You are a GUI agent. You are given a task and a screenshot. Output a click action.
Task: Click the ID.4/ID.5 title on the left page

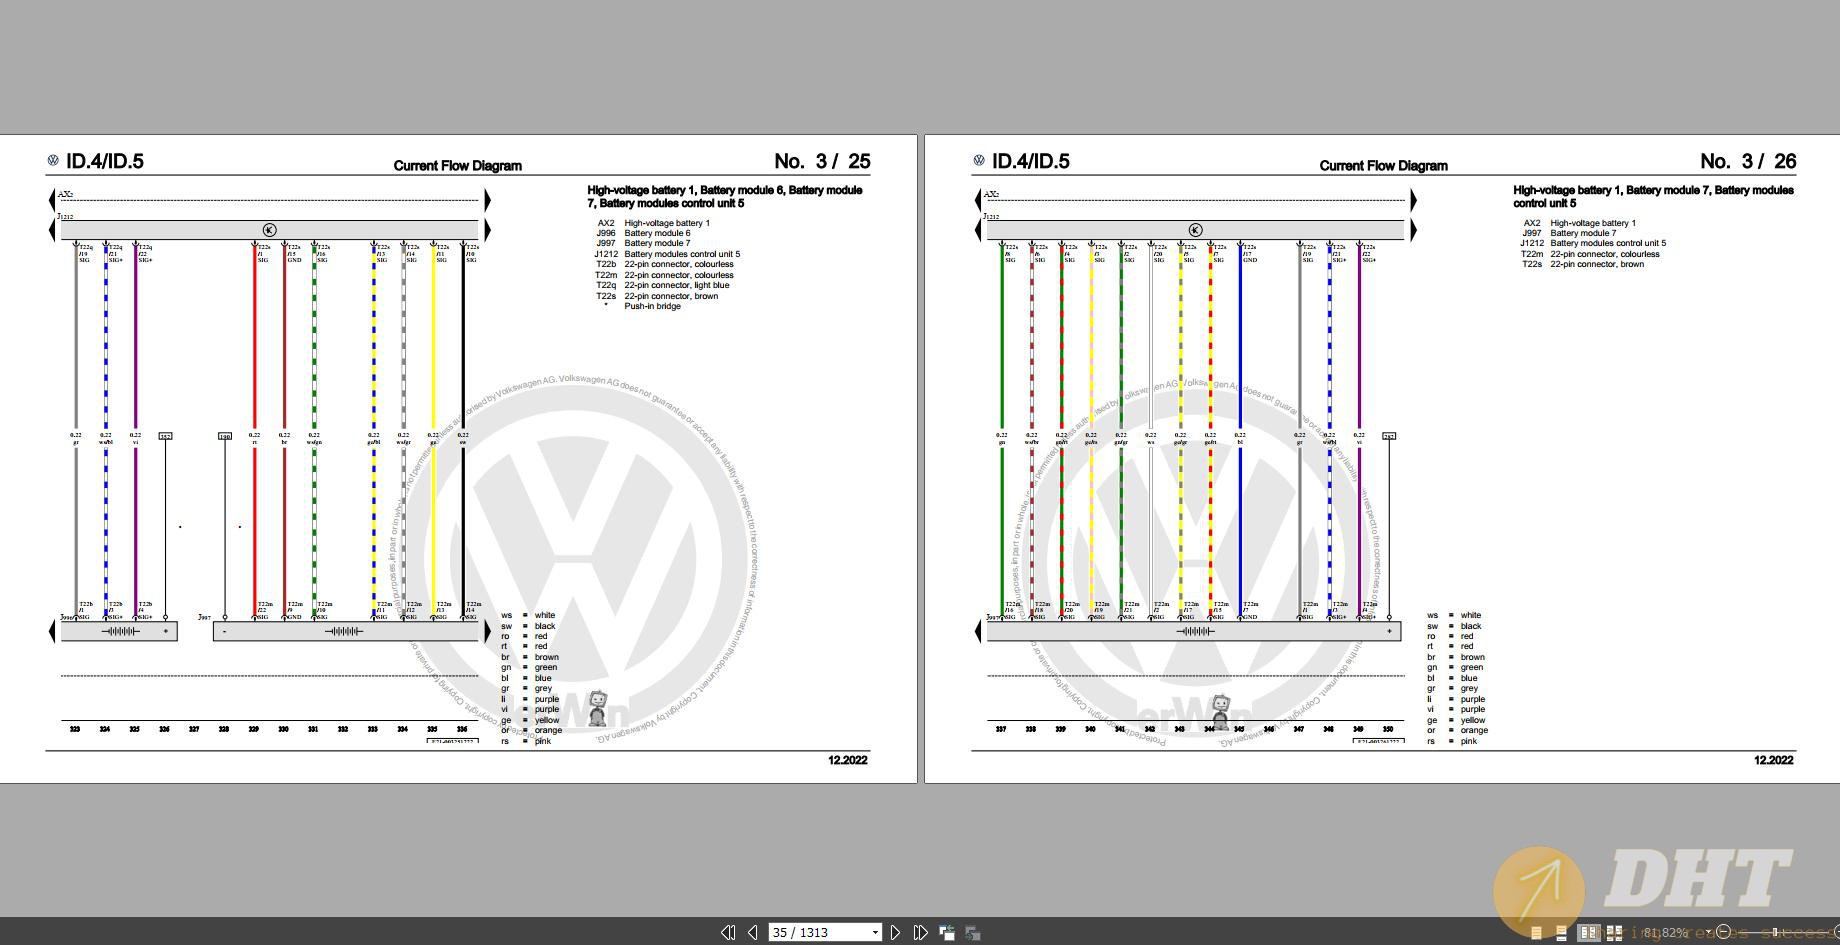[105, 161]
